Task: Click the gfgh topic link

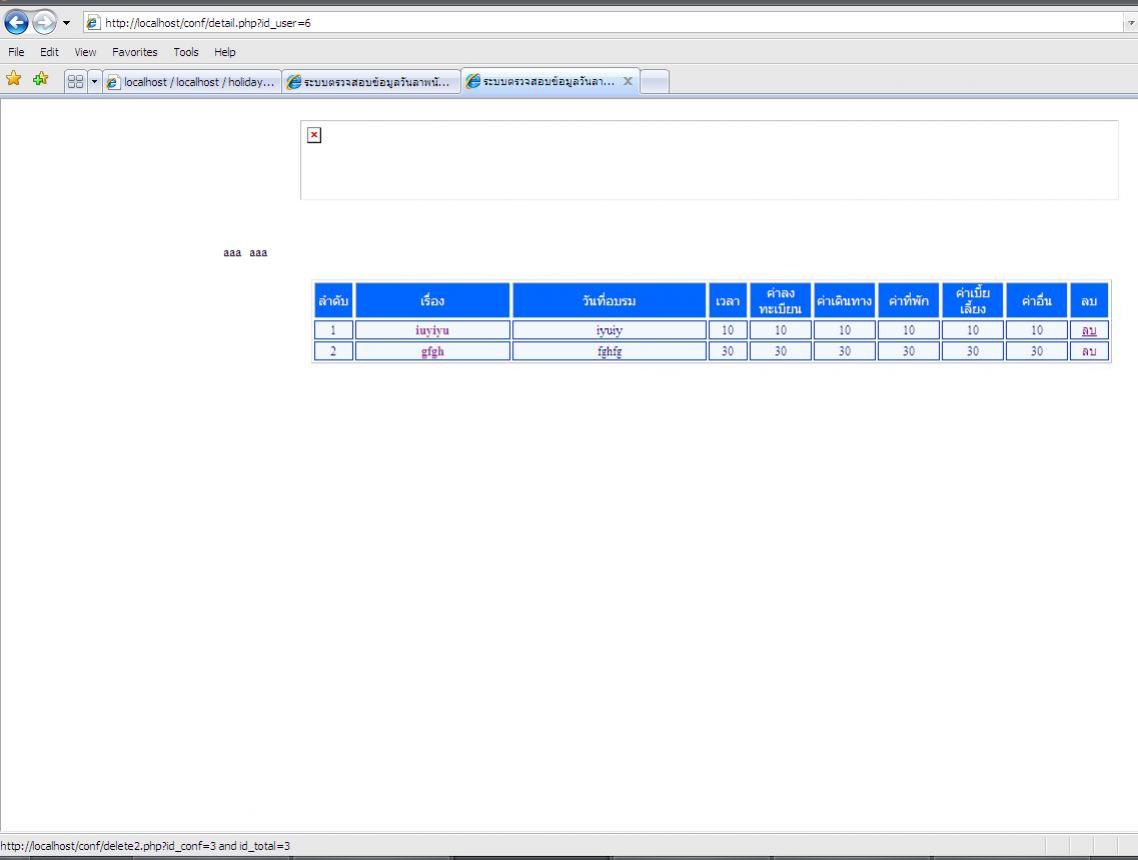Action: [x=433, y=351]
